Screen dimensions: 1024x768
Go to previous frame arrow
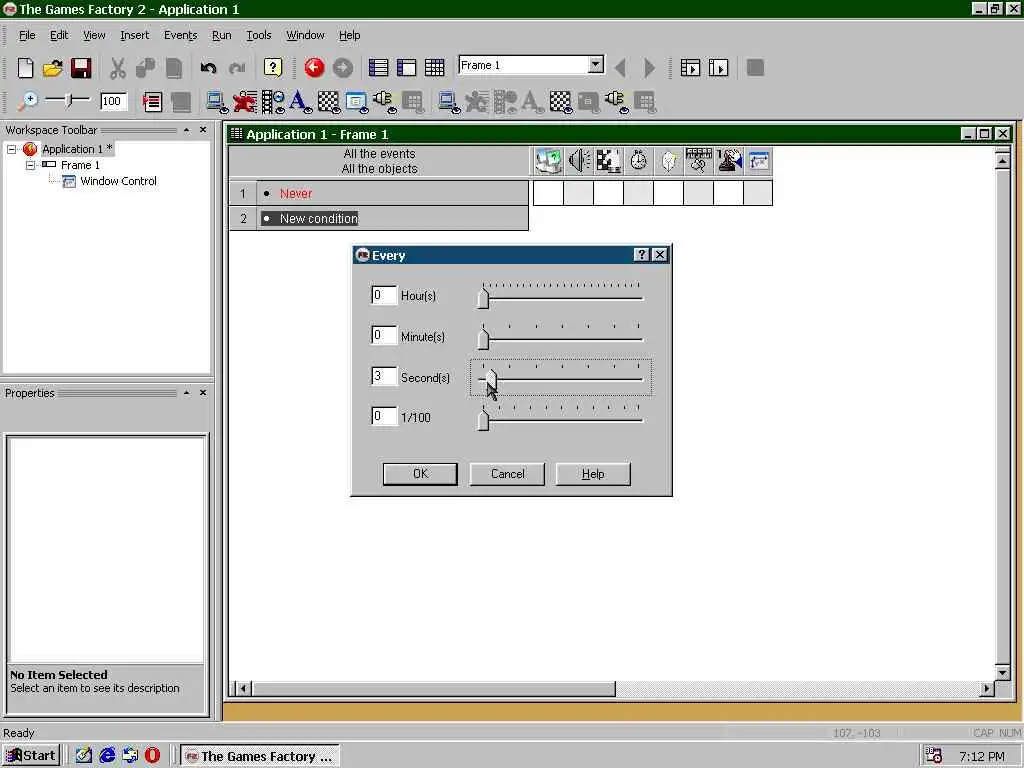pos(620,68)
